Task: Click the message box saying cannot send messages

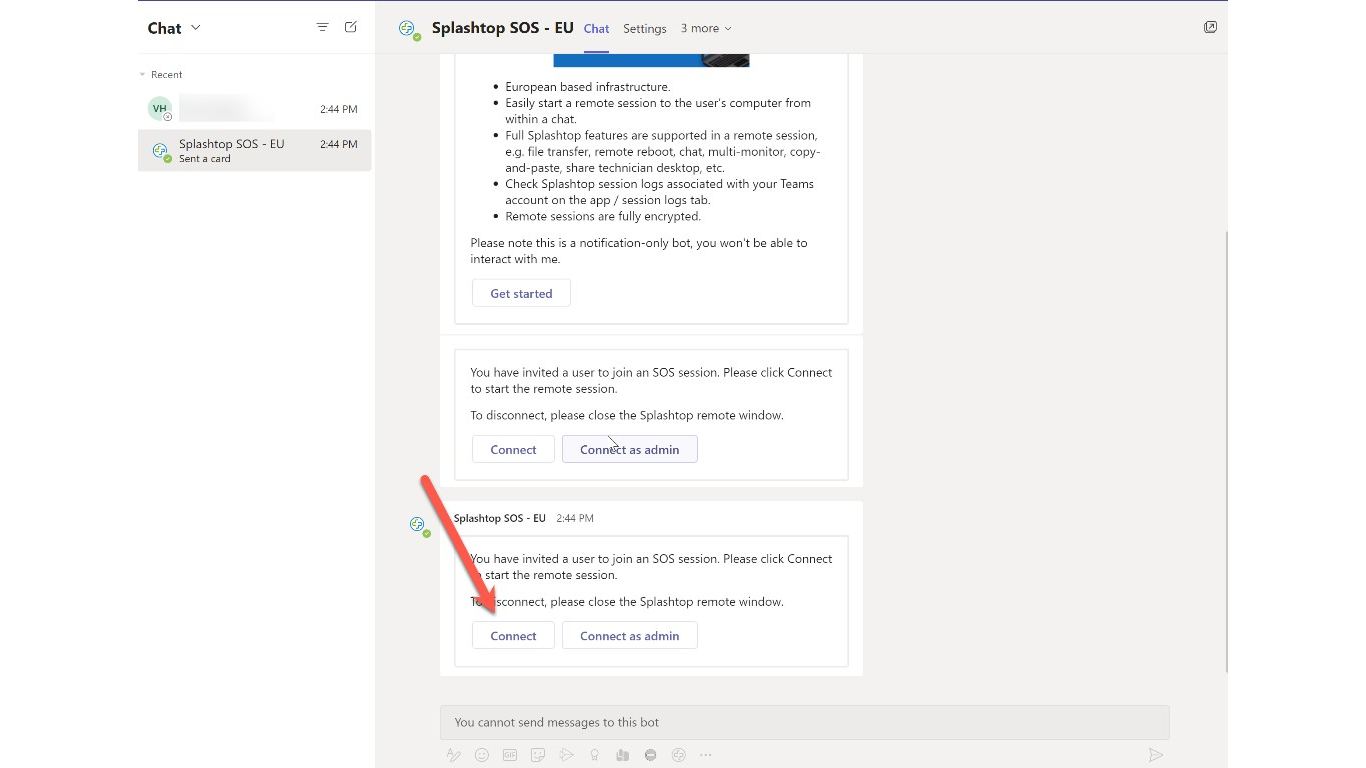Action: [804, 722]
